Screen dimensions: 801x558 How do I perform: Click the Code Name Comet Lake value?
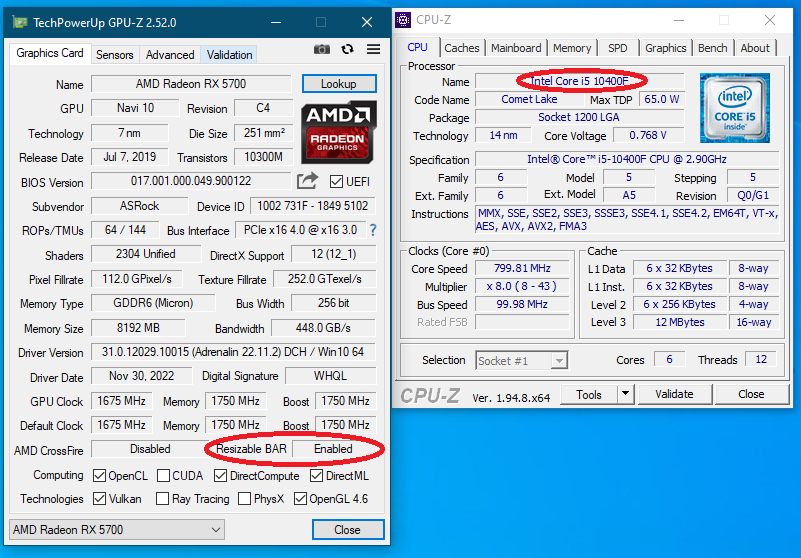(529, 99)
